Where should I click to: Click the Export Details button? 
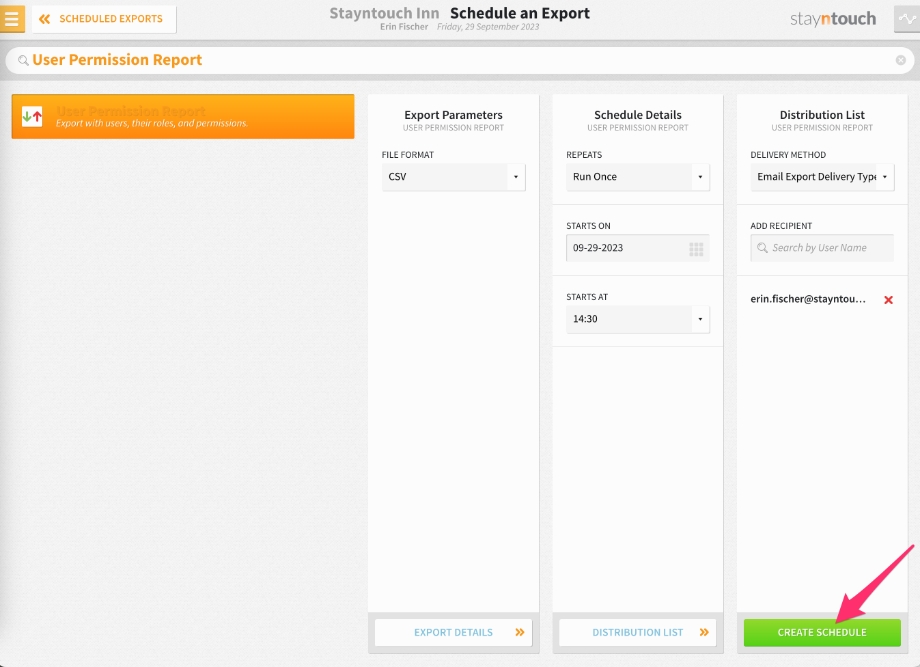pyautogui.click(x=454, y=632)
